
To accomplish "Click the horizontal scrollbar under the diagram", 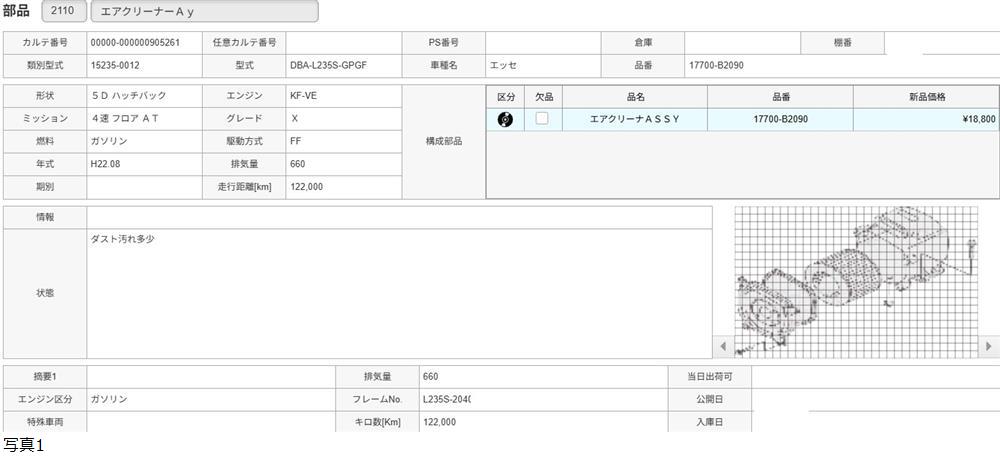I will 857,346.
